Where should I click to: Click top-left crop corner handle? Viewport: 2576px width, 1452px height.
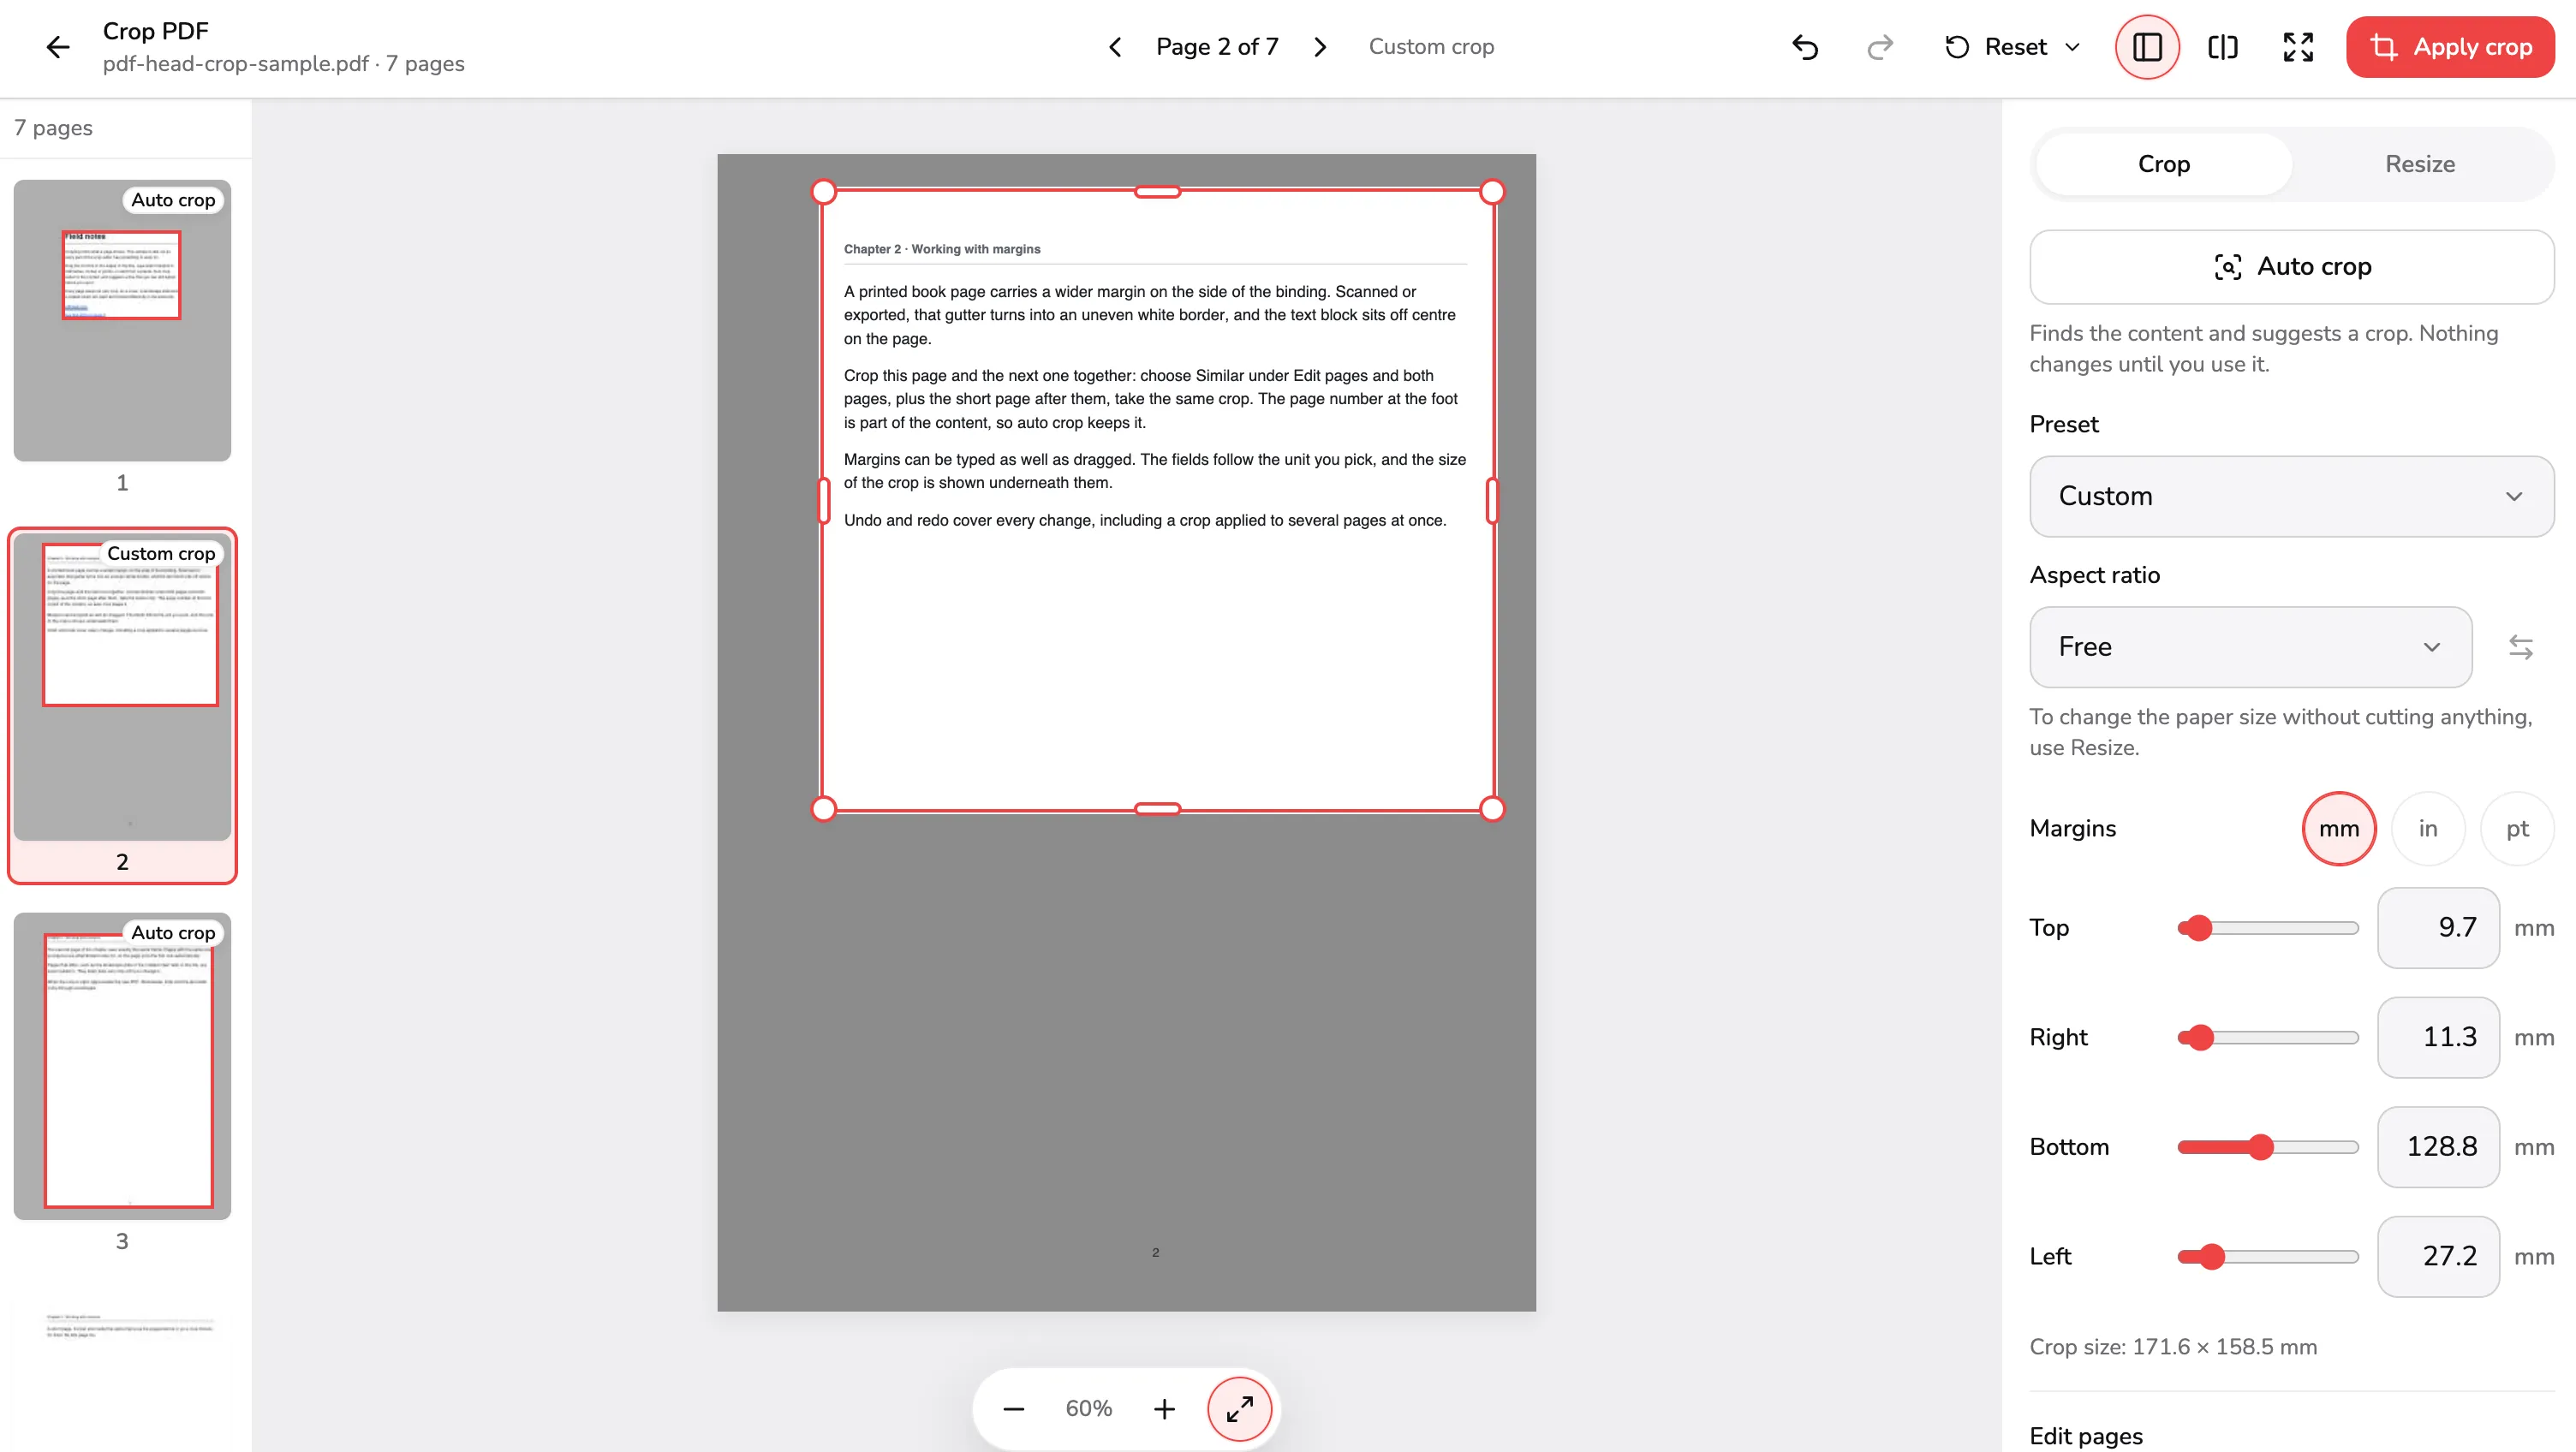(x=823, y=192)
